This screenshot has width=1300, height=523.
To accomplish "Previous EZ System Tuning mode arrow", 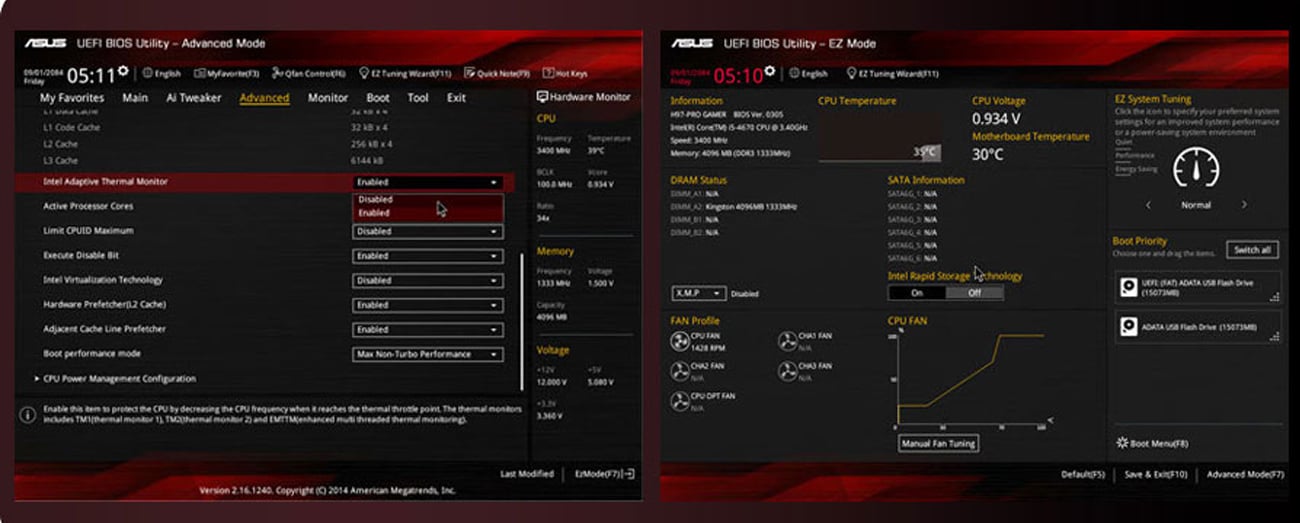I will click(1148, 205).
